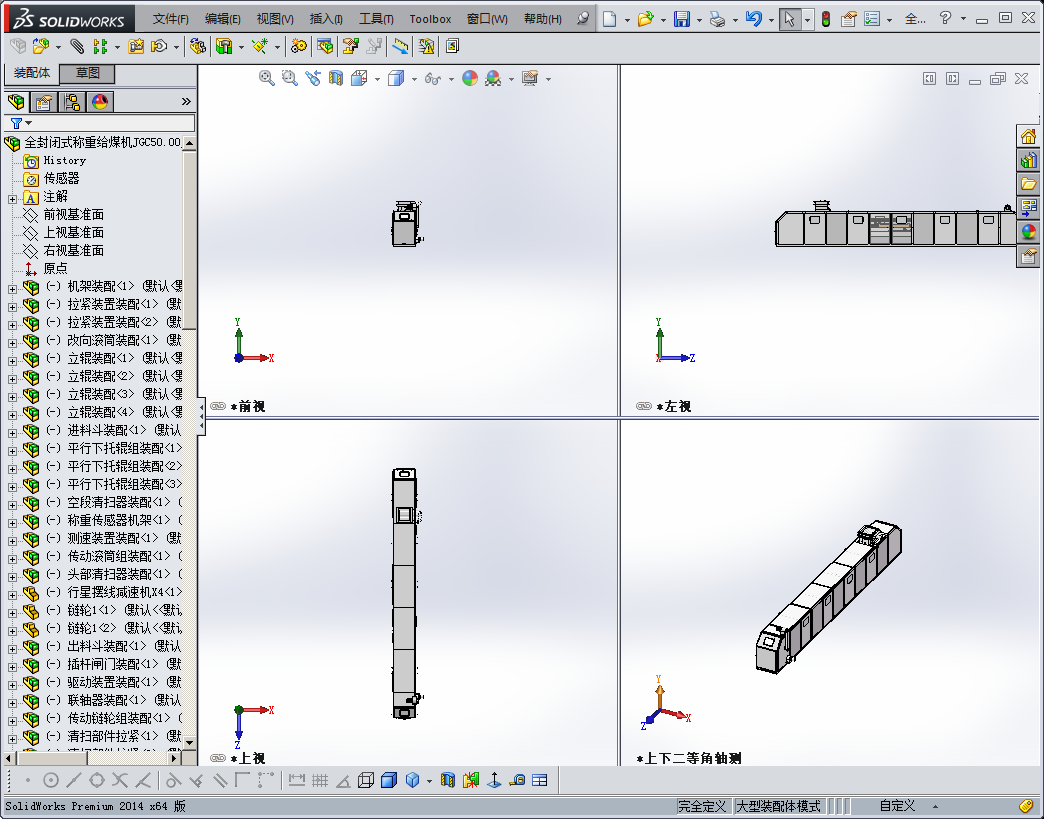This screenshot has width=1044, height=819.
Task: Click the Smart Fasteners icon
Action: pos(136,46)
